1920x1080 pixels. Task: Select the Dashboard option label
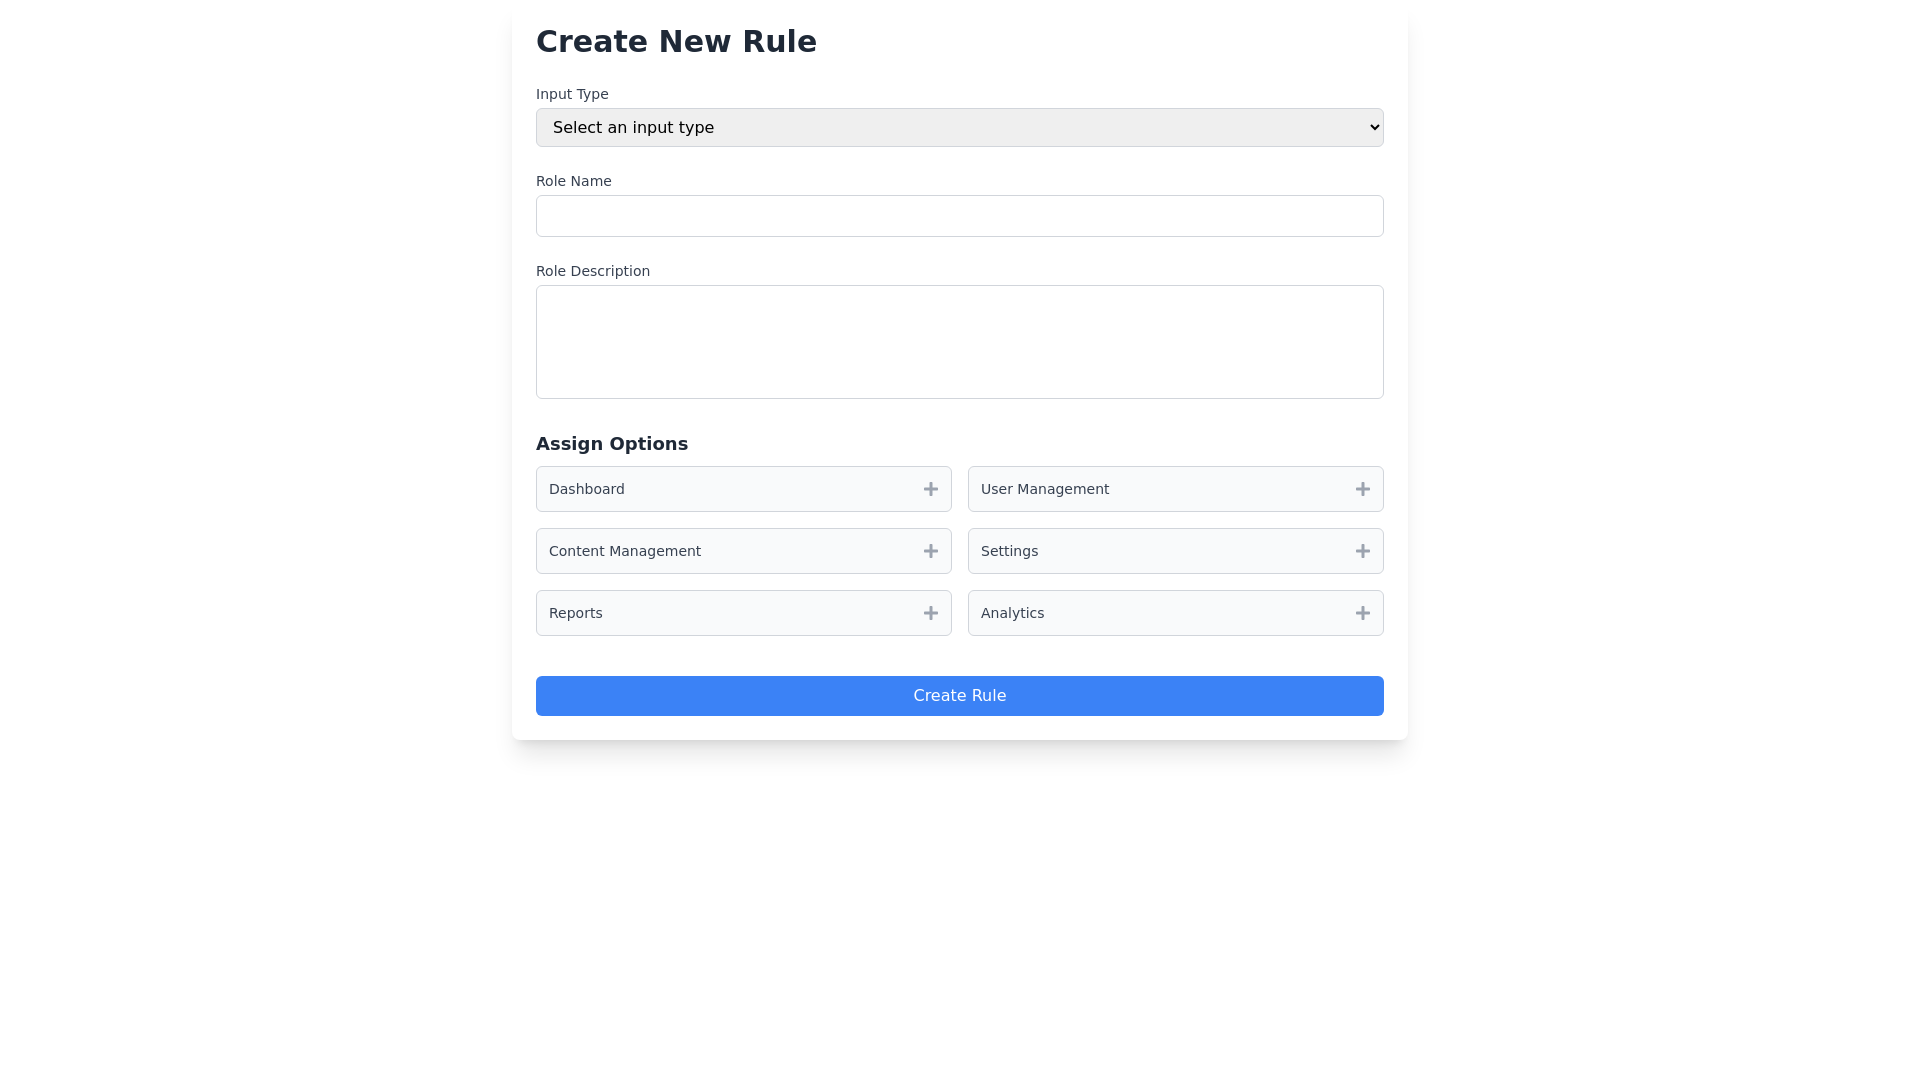(587, 489)
